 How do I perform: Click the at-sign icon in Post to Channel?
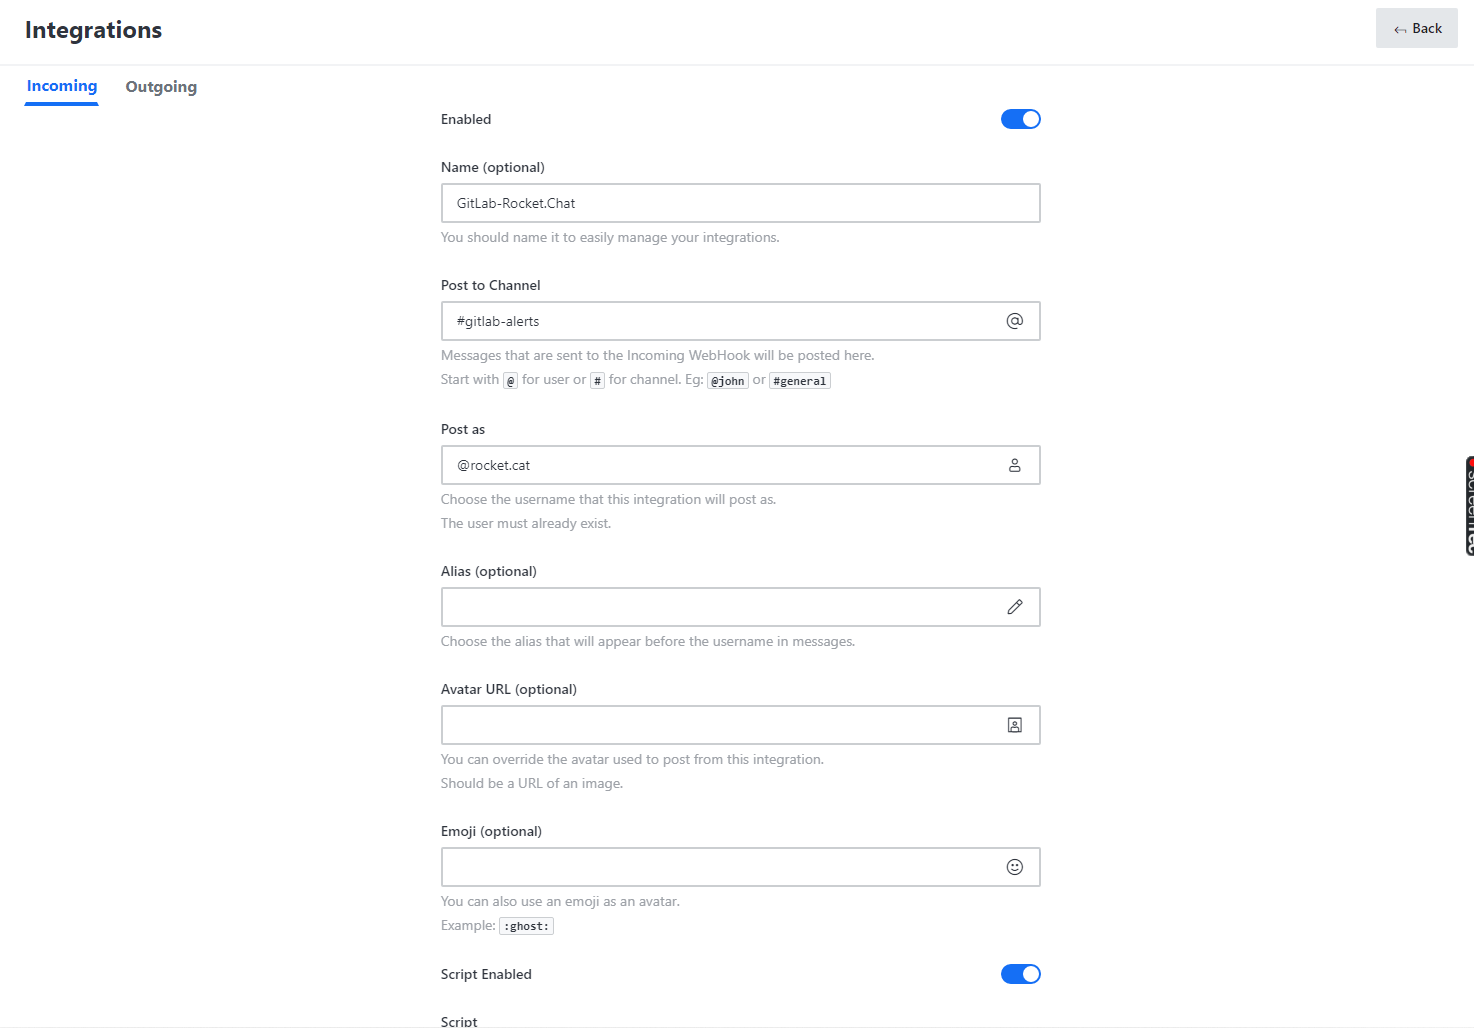click(x=1014, y=321)
